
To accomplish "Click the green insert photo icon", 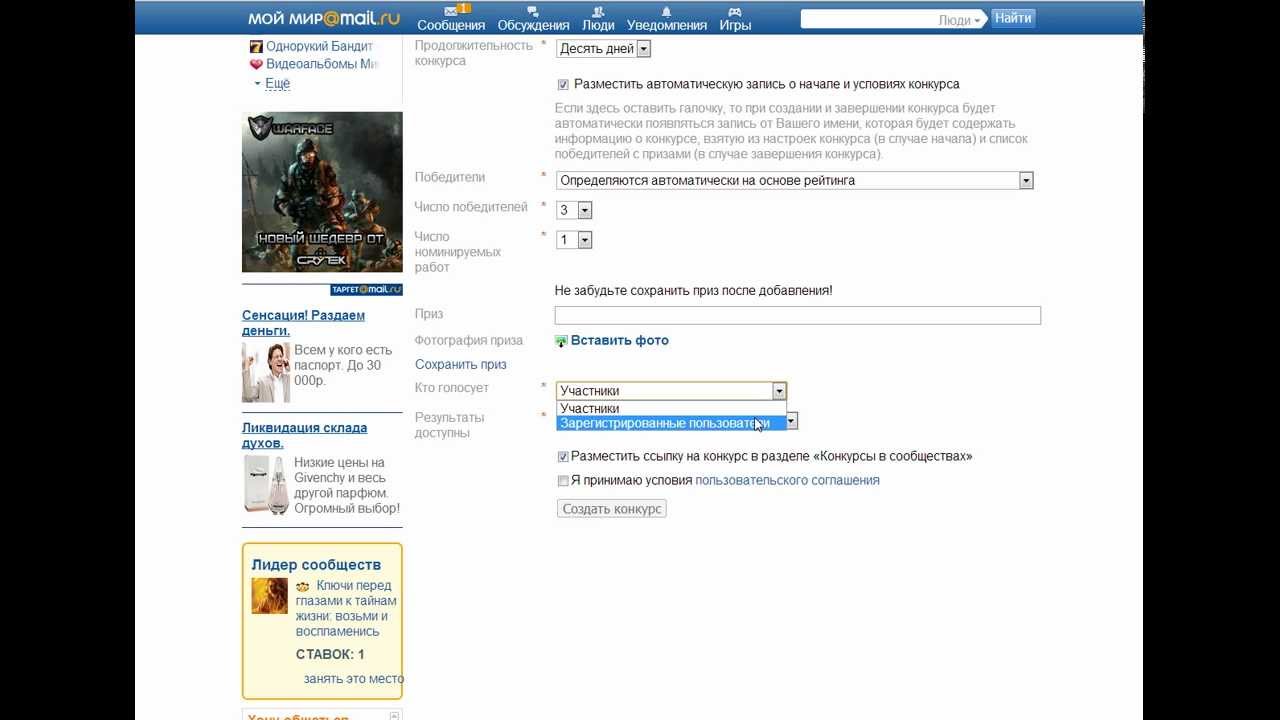I will [x=561, y=341].
